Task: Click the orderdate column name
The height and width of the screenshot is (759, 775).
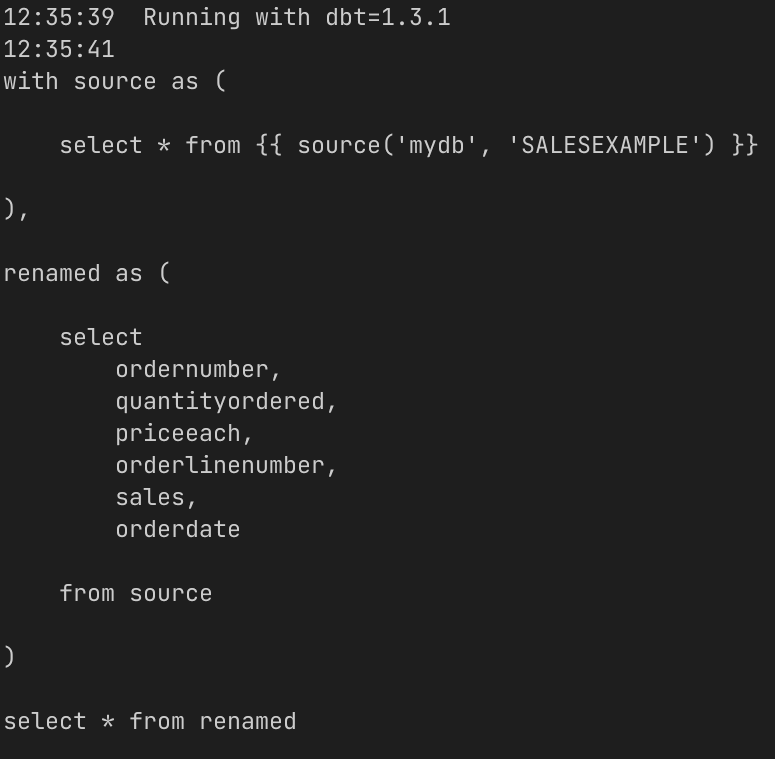Action: [178, 530]
